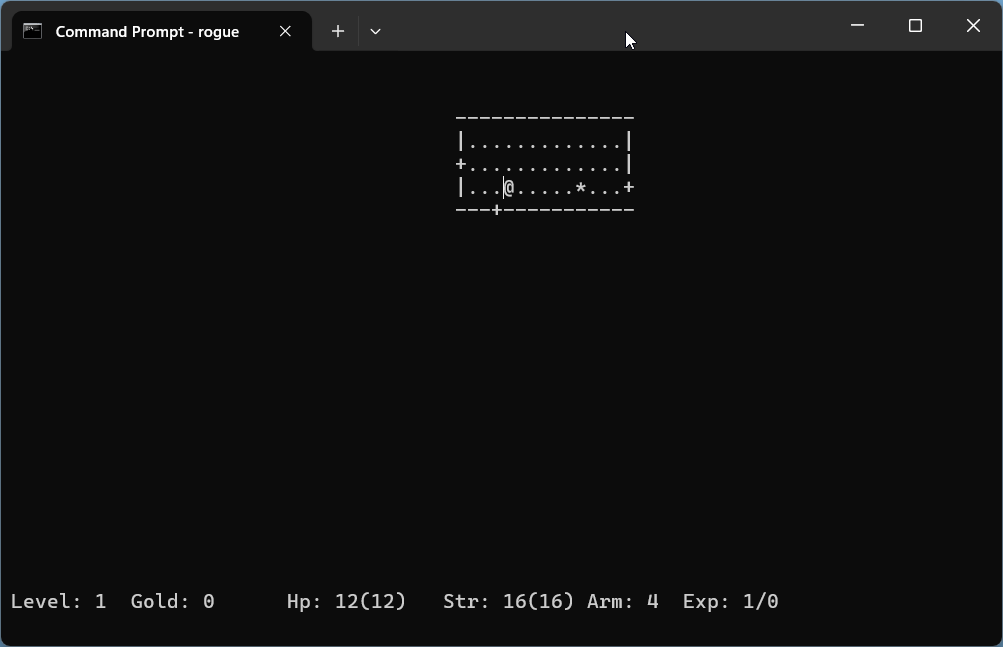Click the @ player character
The height and width of the screenshot is (647, 1003).
(509, 188)
